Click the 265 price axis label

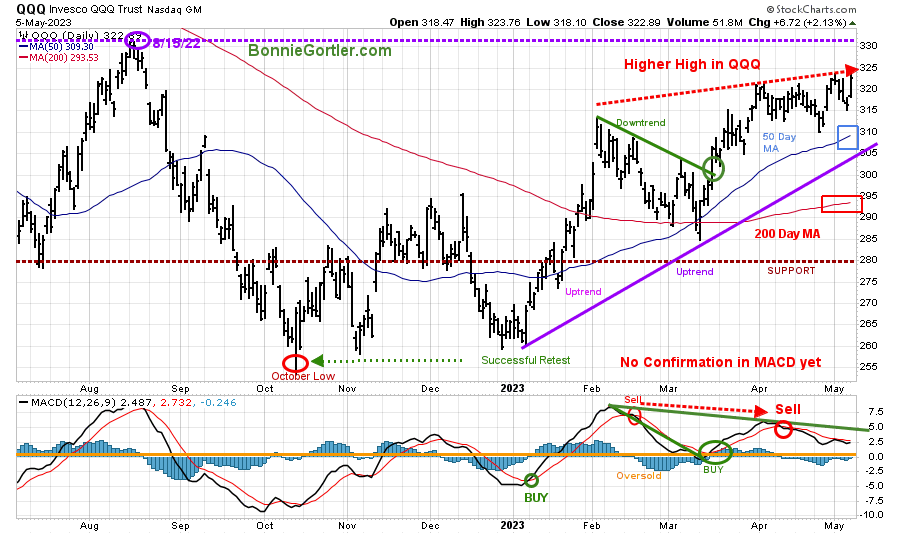point(868,324)
